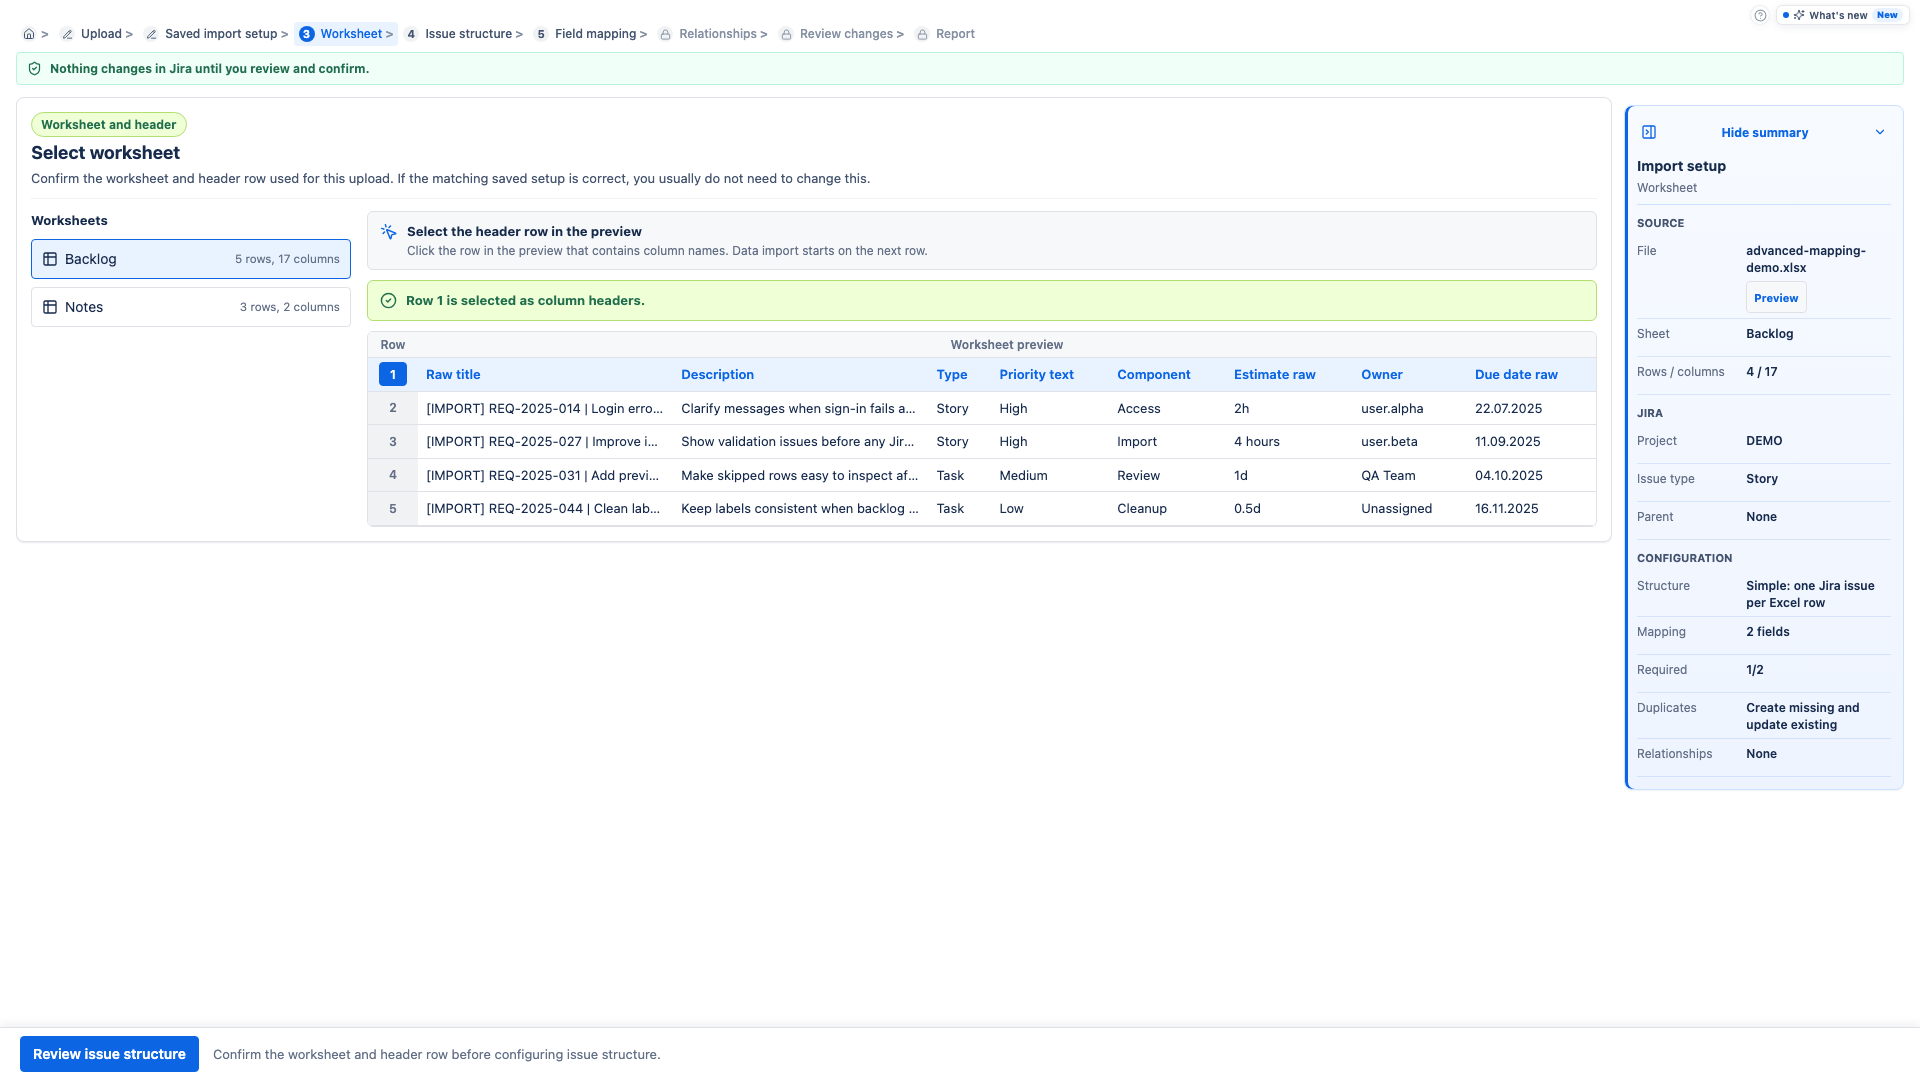Screen dimensions: 1920x1080
Task: Click advanced-mapping-demo.xlsx file name
Action: click(x=1806, y=259)
